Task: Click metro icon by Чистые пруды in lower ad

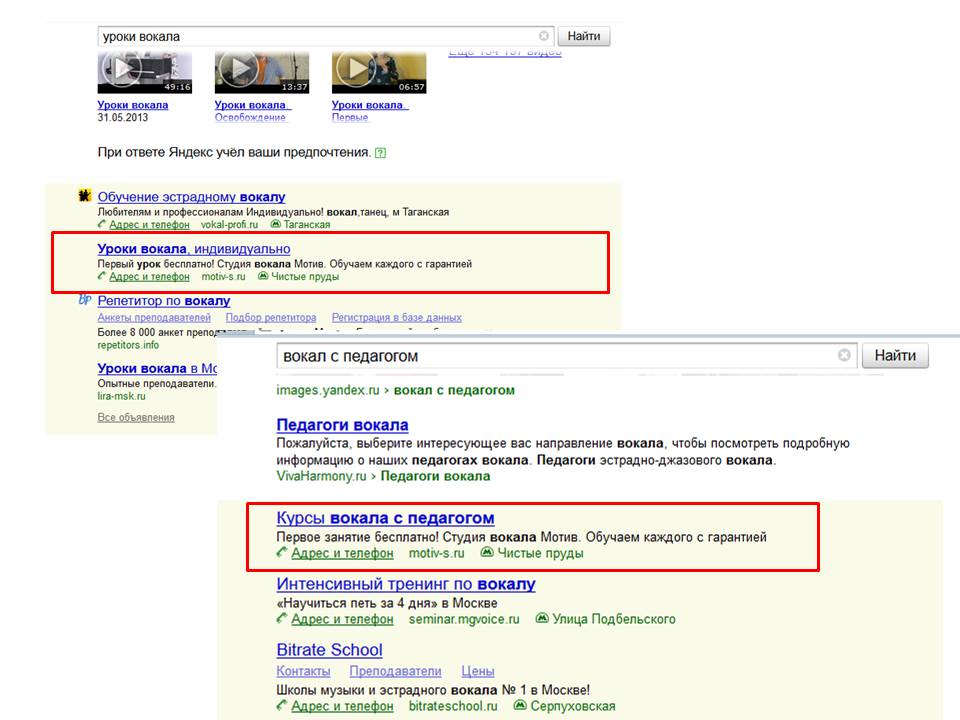Action: tap(487, 552)
